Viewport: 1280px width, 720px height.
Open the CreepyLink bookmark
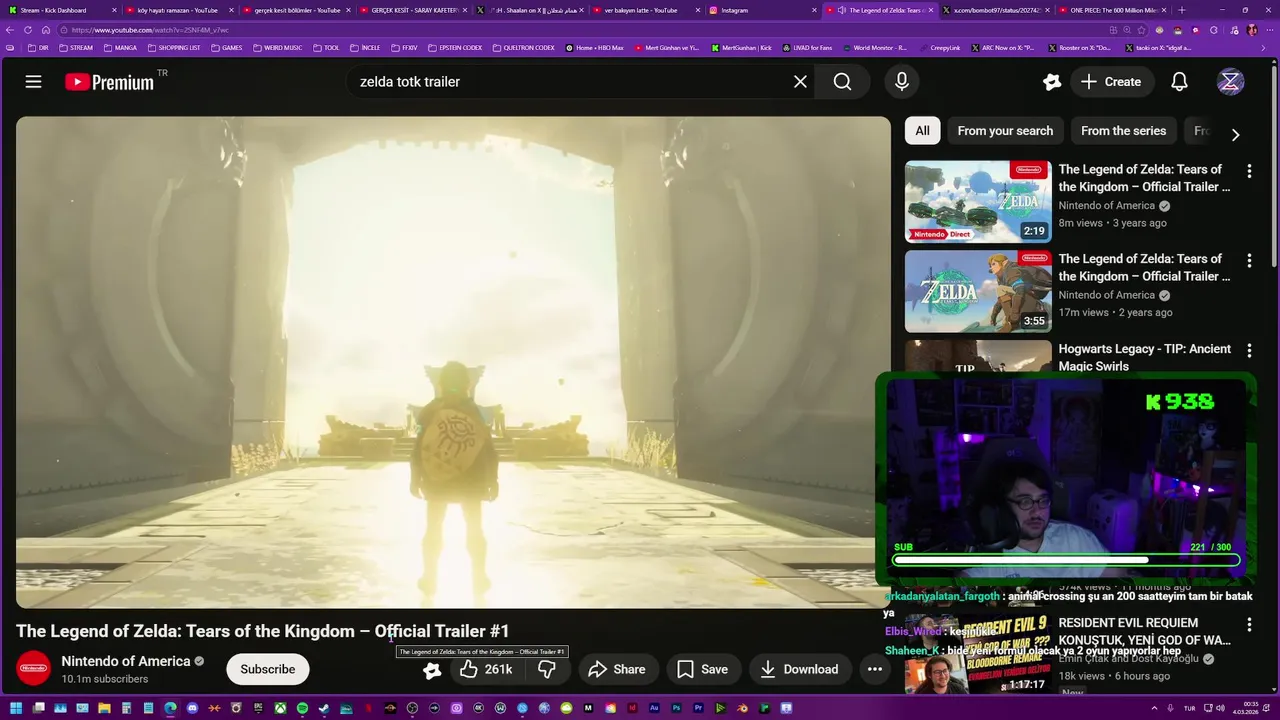939,47
